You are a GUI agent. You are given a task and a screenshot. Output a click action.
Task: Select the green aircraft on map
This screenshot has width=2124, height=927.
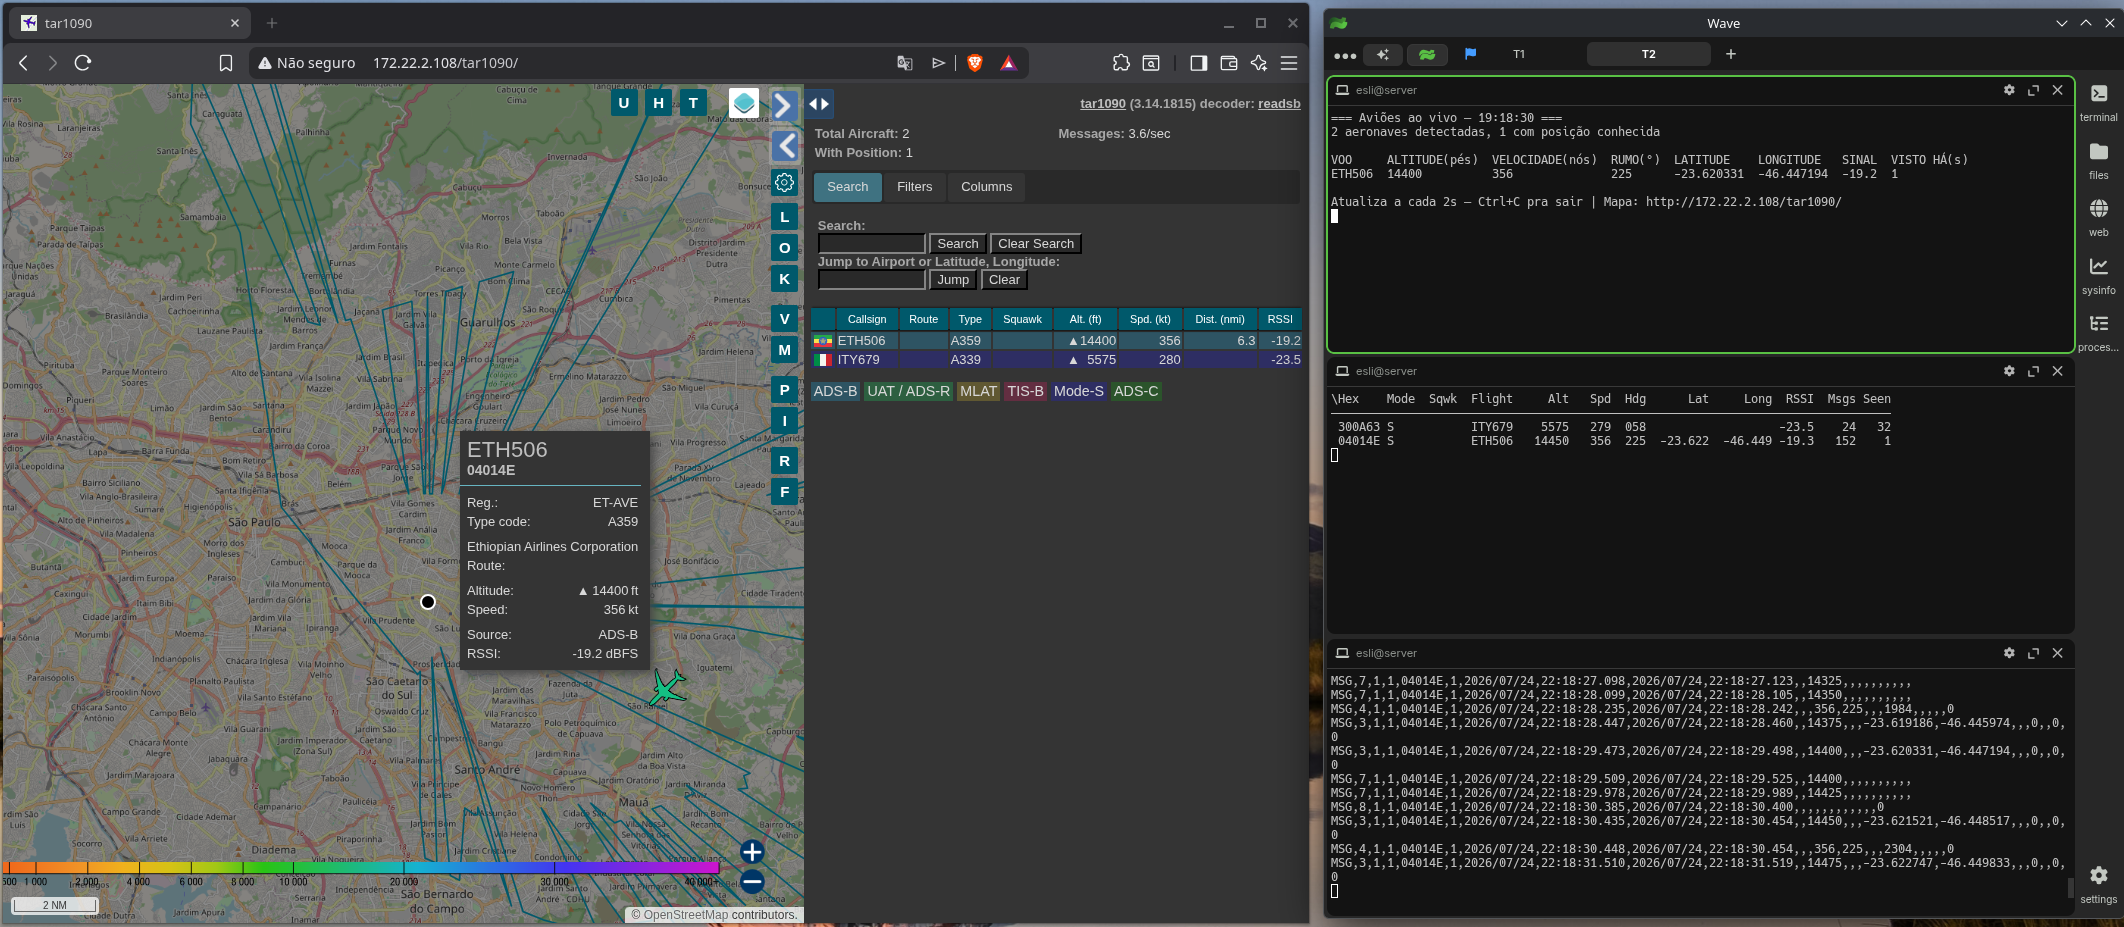click(x=668, y=687)
